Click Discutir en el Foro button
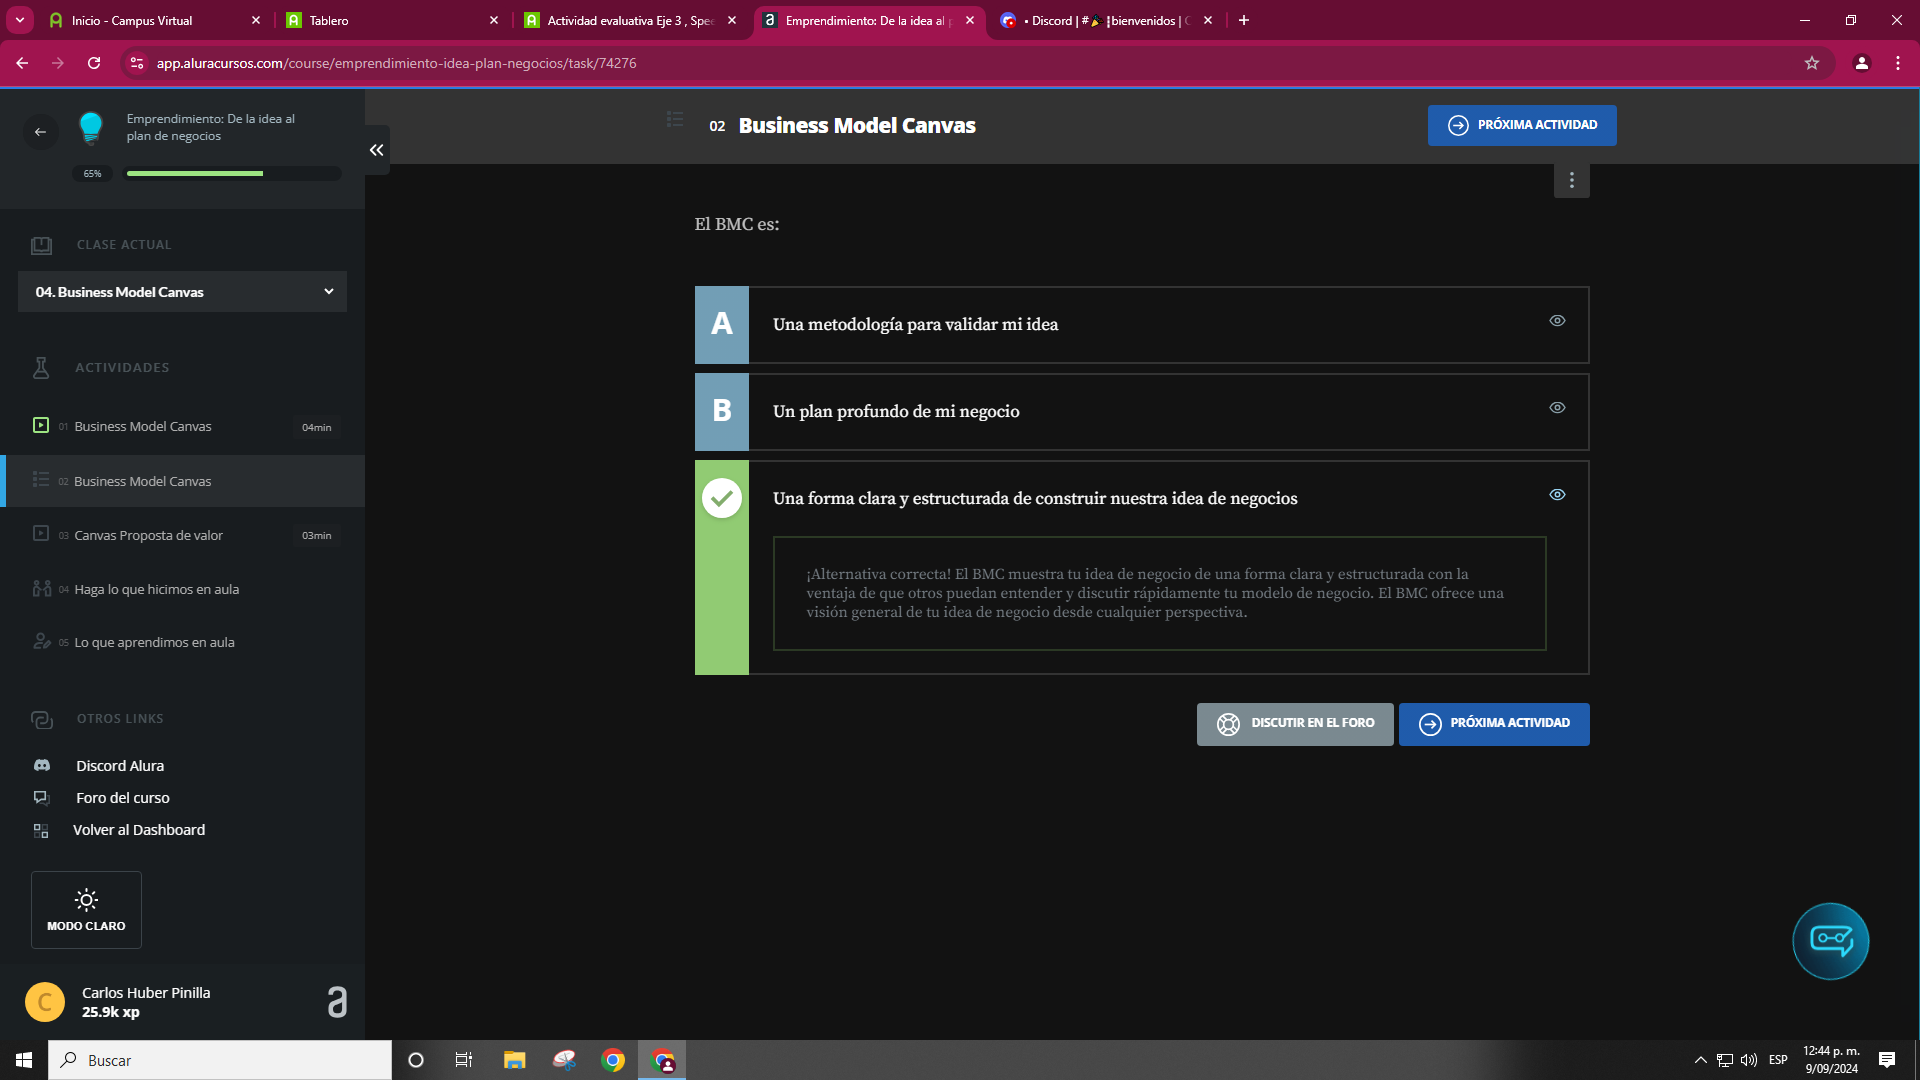The width and height of the screenshot is (1920, 1080). pyautogui.click(x=1294, y=723)
